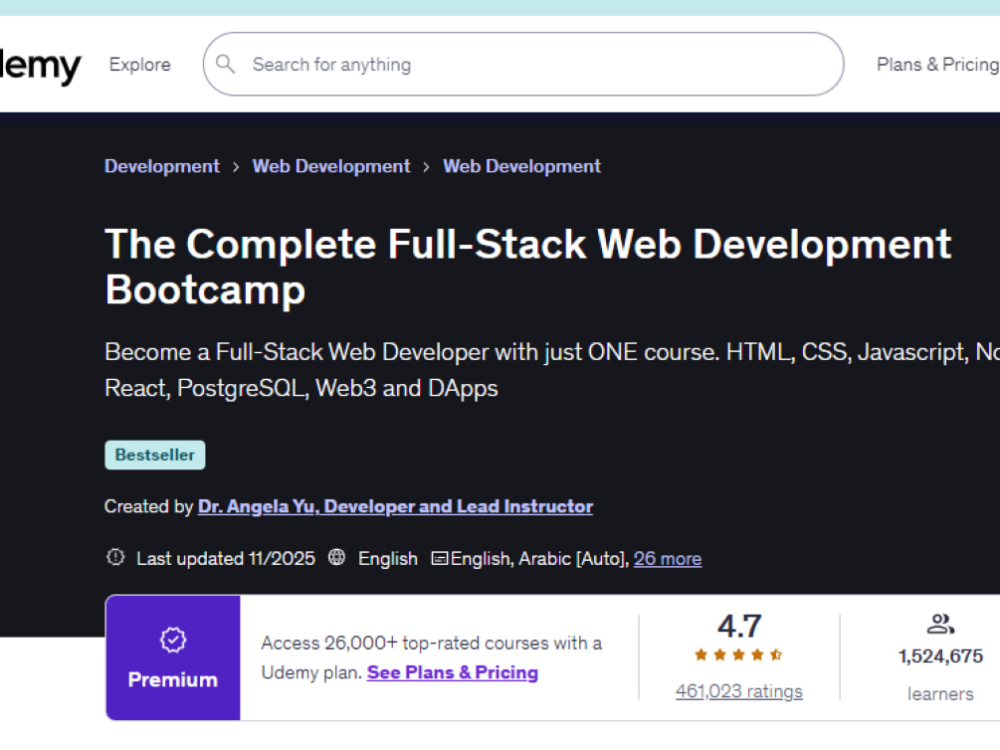
Task: Show 26 more caption languages
Action: [668, 559]
